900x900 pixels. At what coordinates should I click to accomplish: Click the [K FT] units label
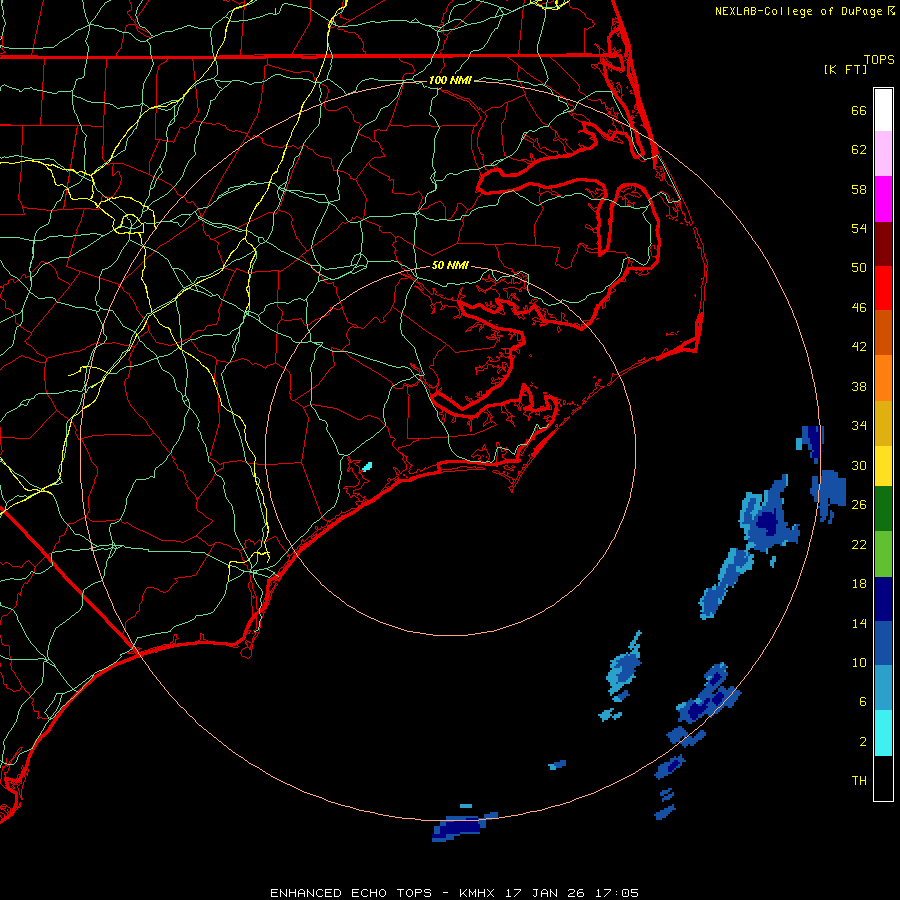845,69
